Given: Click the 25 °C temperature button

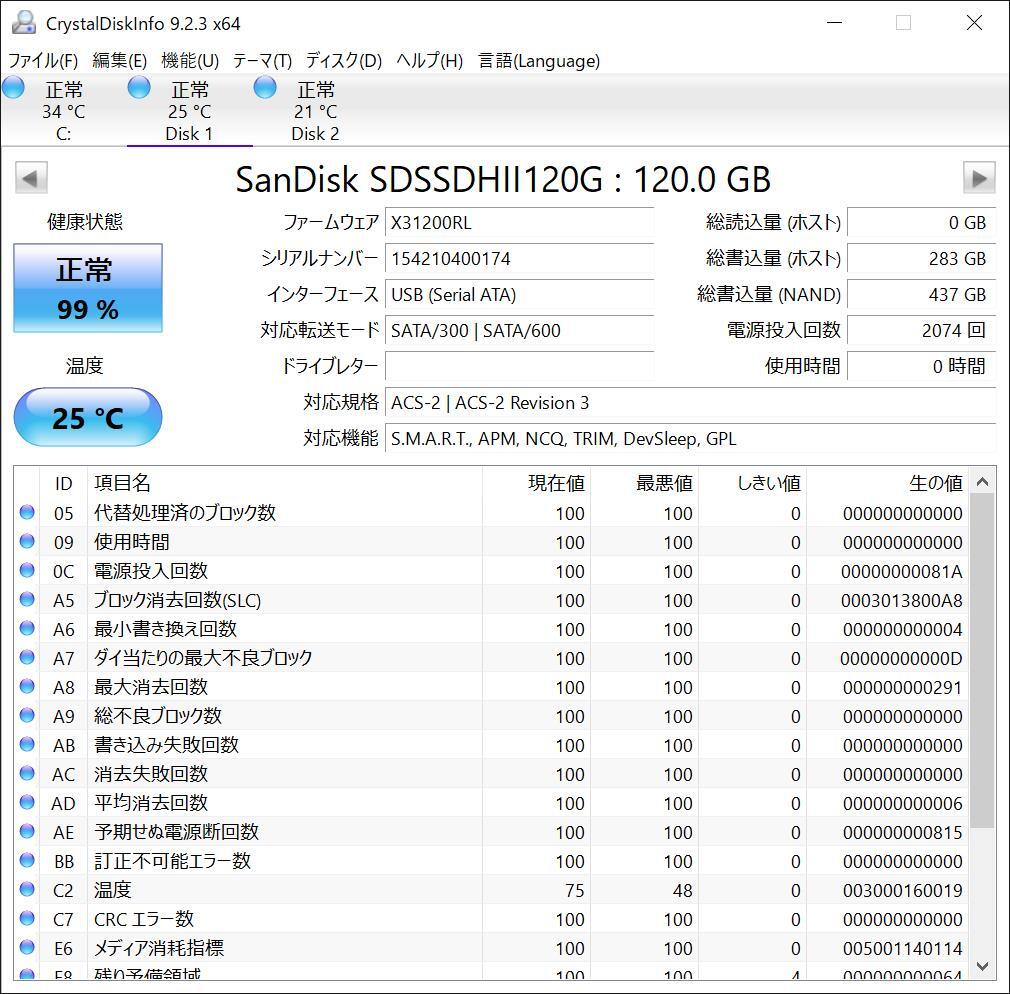Looking at the screenshot, I should point(88,417).
